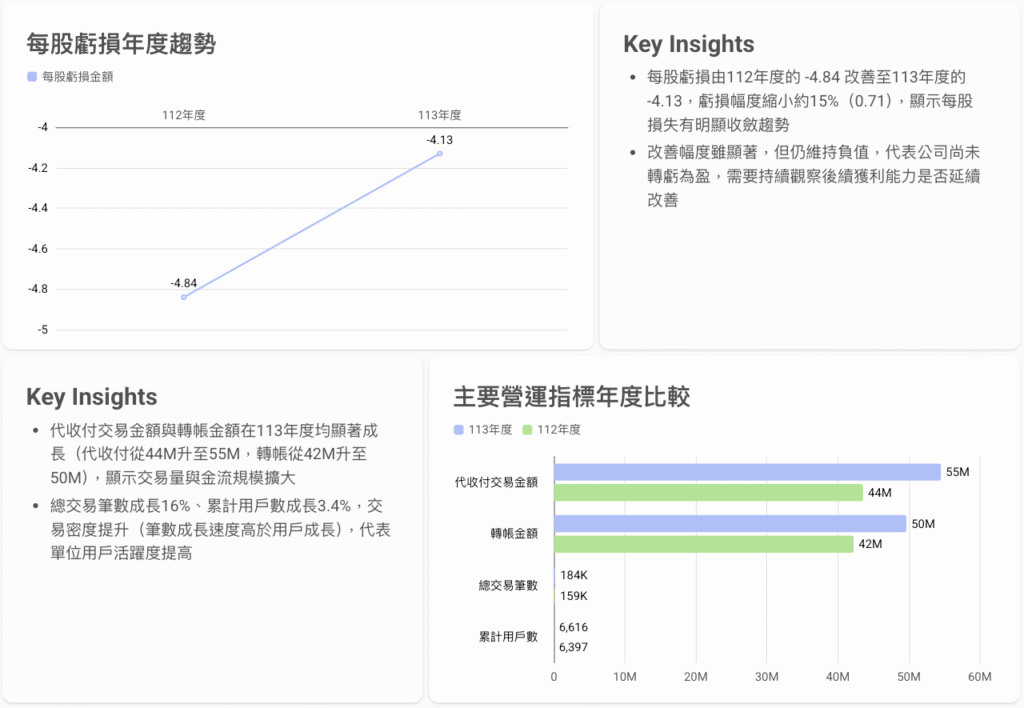Screen dimensions: 1024x708
Task: Select the 44M green bar for 代收付交易金額
Action: click(708, 492)
